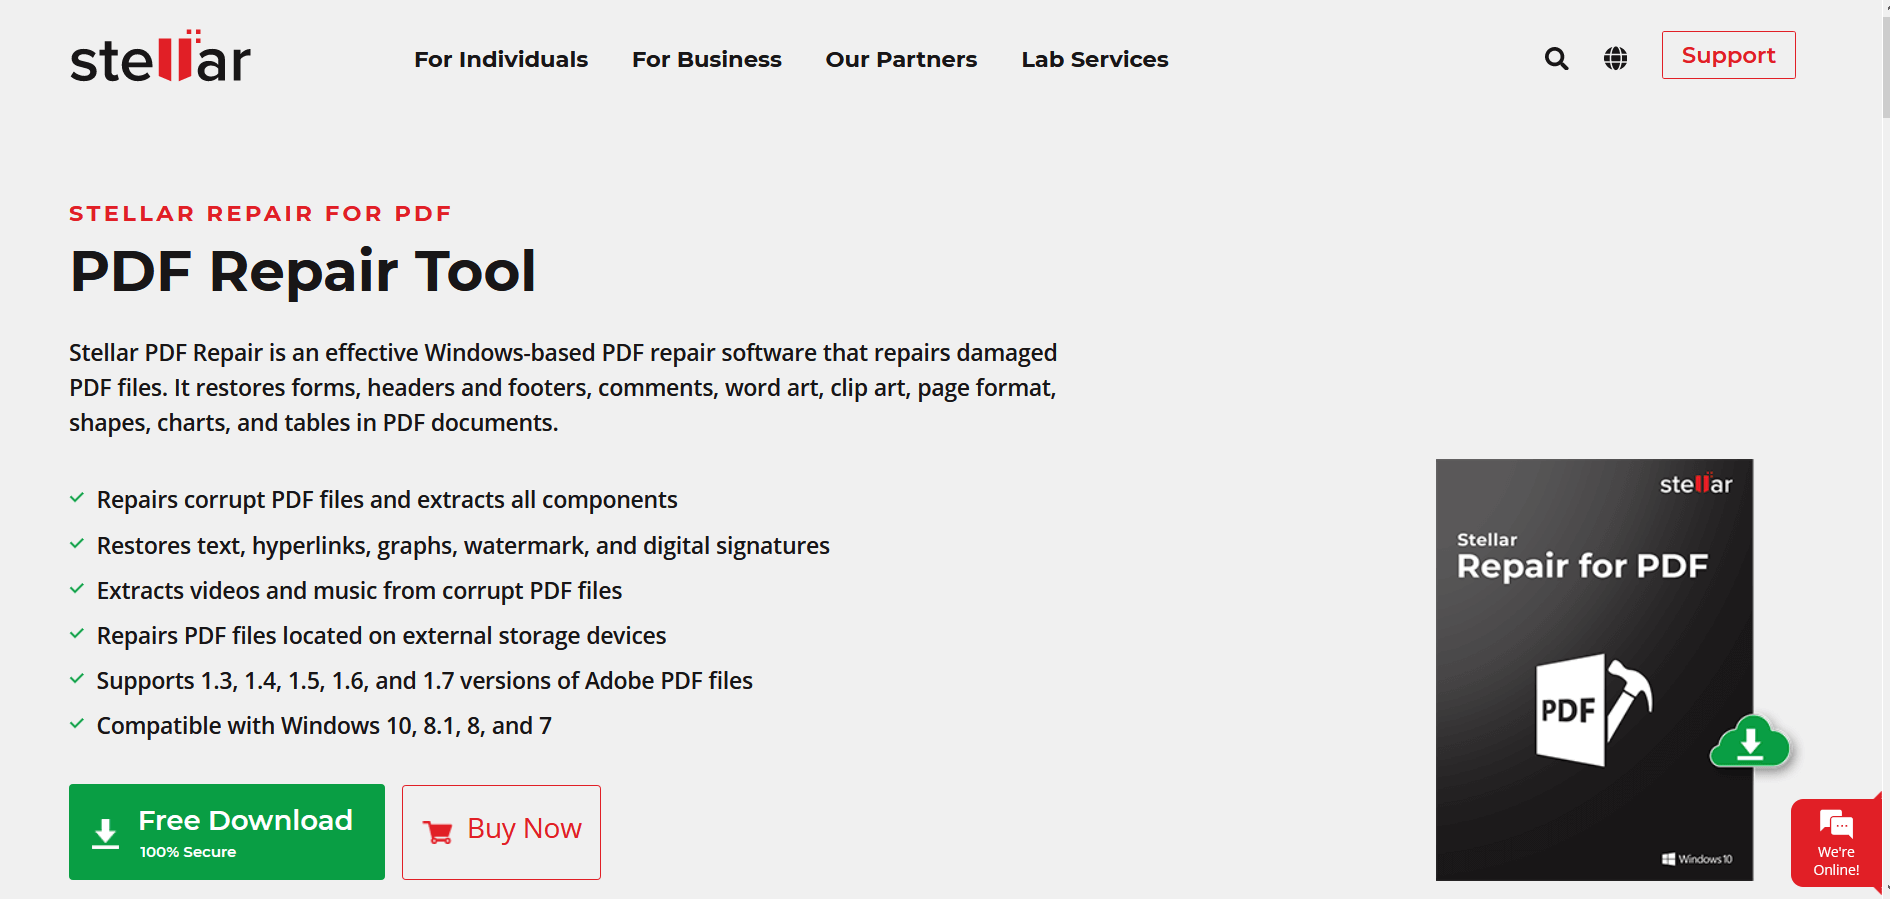Click the globe language selector icon
This screenshot has height=899, width=1890.
tap(1615, 58)
